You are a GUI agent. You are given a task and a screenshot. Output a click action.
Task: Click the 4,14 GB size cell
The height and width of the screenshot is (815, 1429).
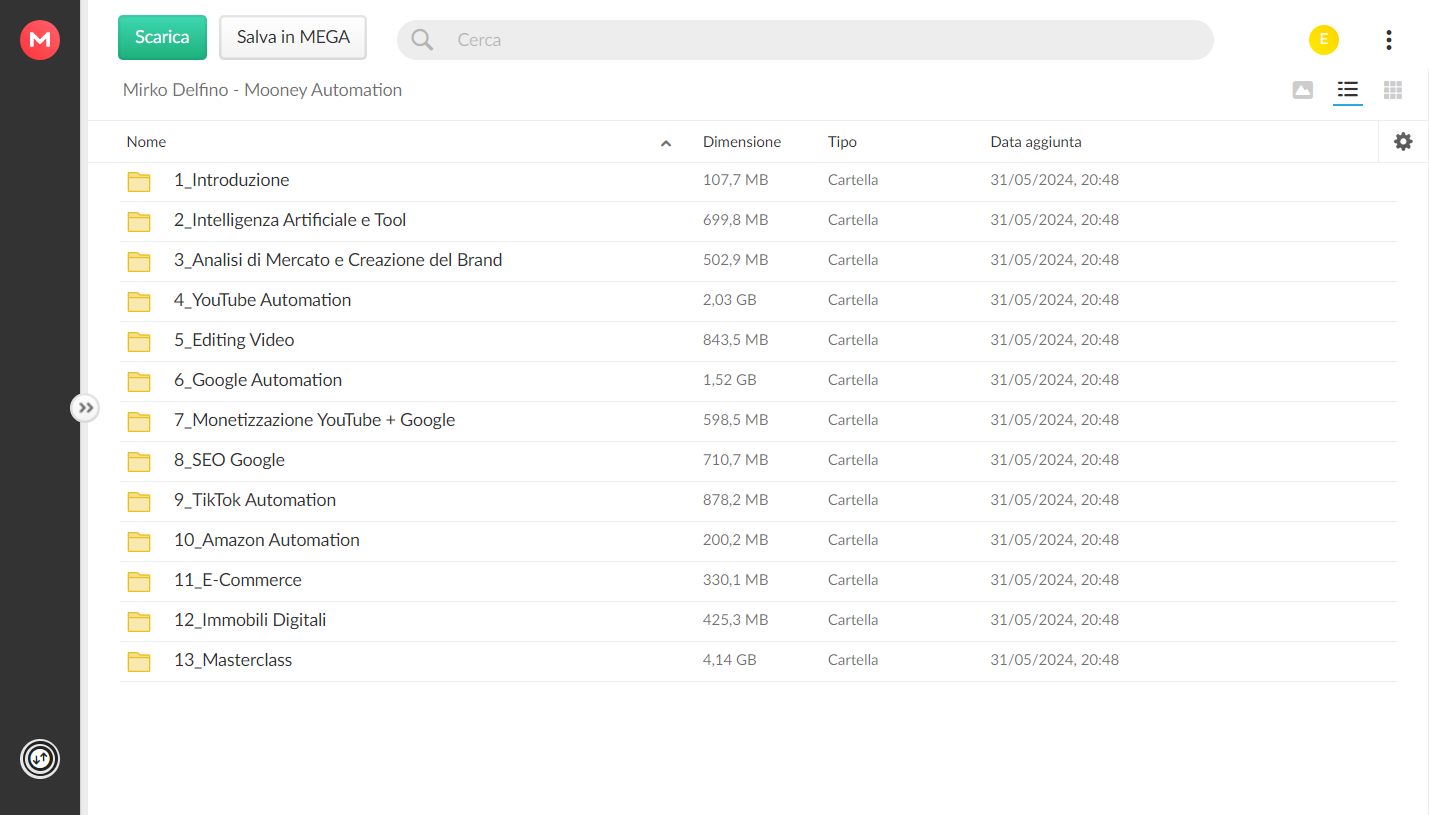tap(730, 660)
